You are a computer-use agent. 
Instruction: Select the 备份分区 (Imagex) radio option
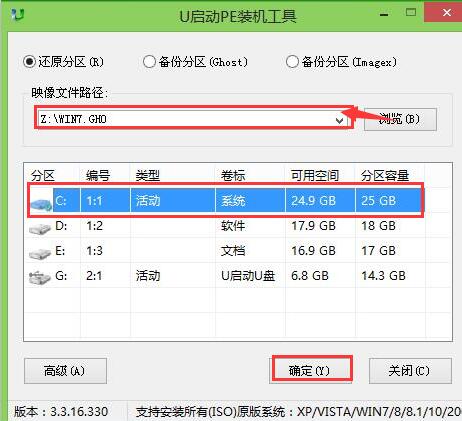(292, 62)
